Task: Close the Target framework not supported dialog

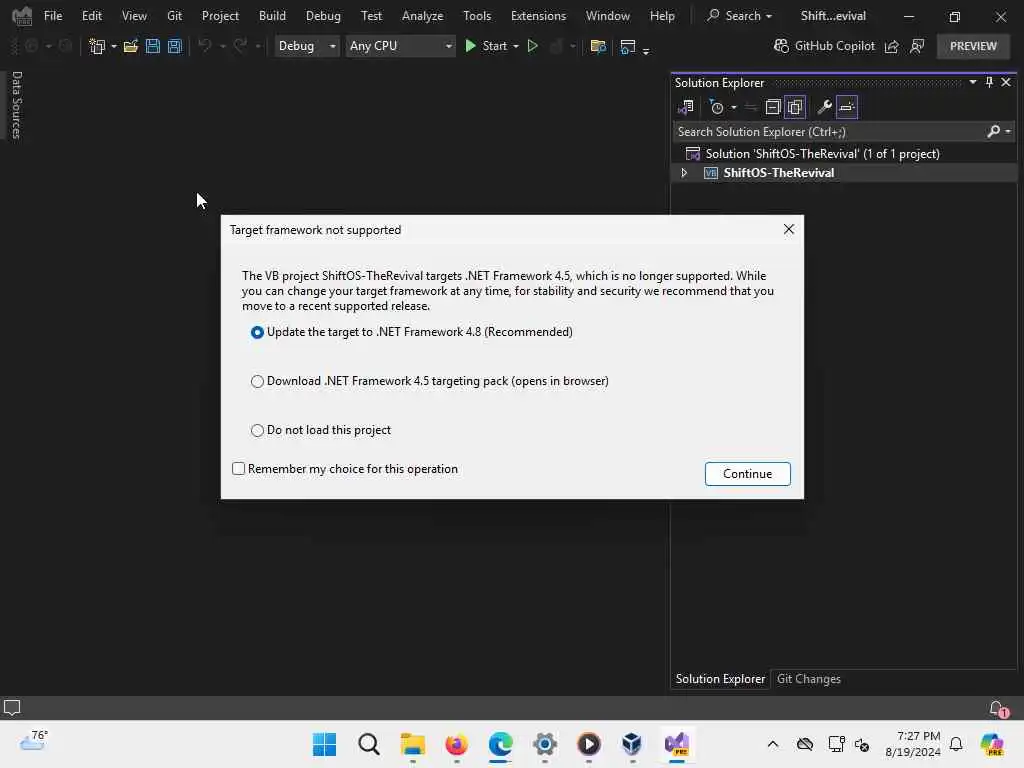Action: [788, 229]
